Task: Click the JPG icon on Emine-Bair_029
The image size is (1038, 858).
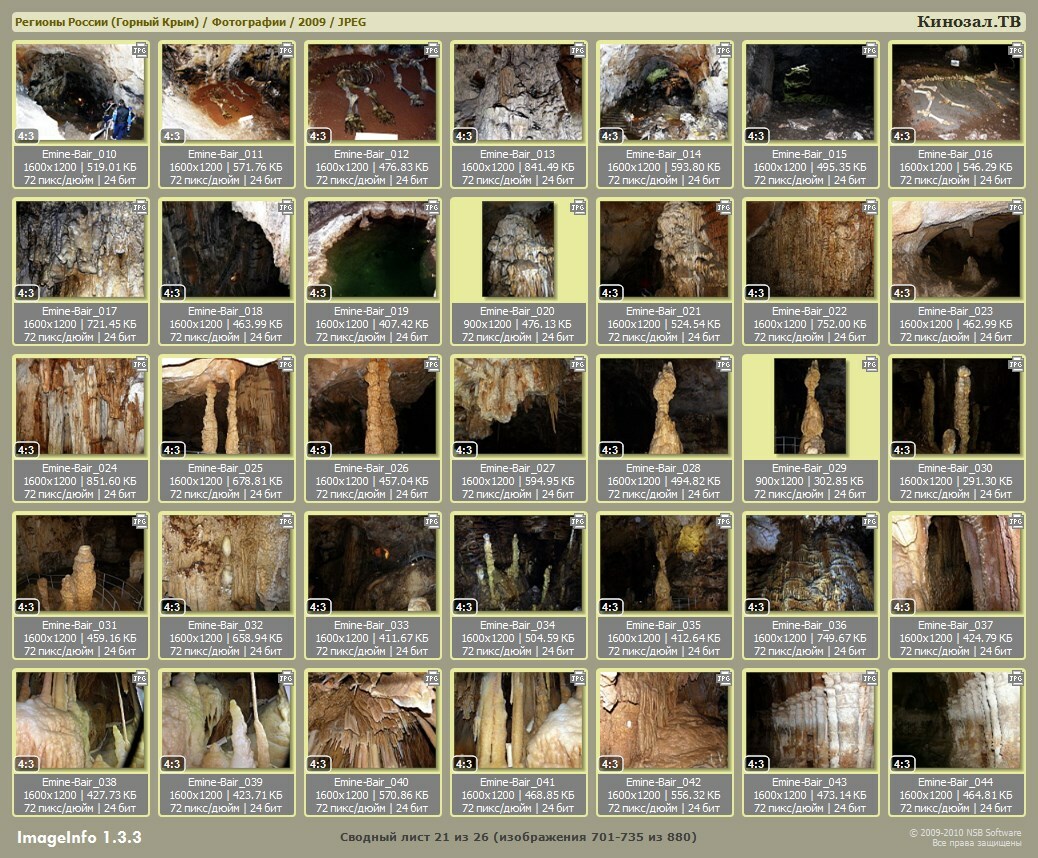Action: click(870, 364)
